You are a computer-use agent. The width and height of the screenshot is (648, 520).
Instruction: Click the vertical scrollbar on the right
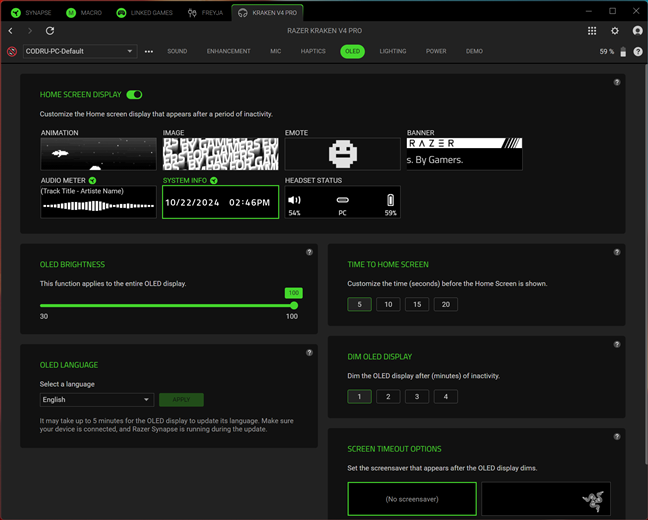tap(646, 265)
